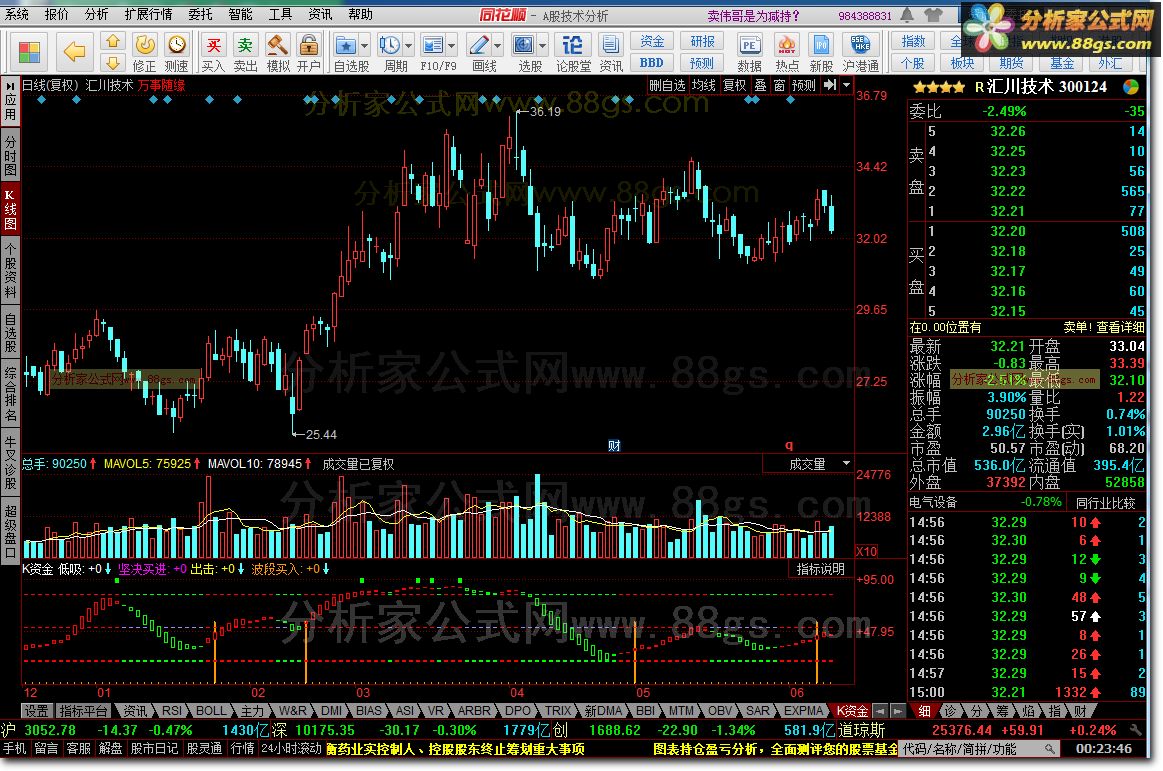Screen dimensions: 1163x771
Task: Open the 系统 menu
Action: (16, 15)
